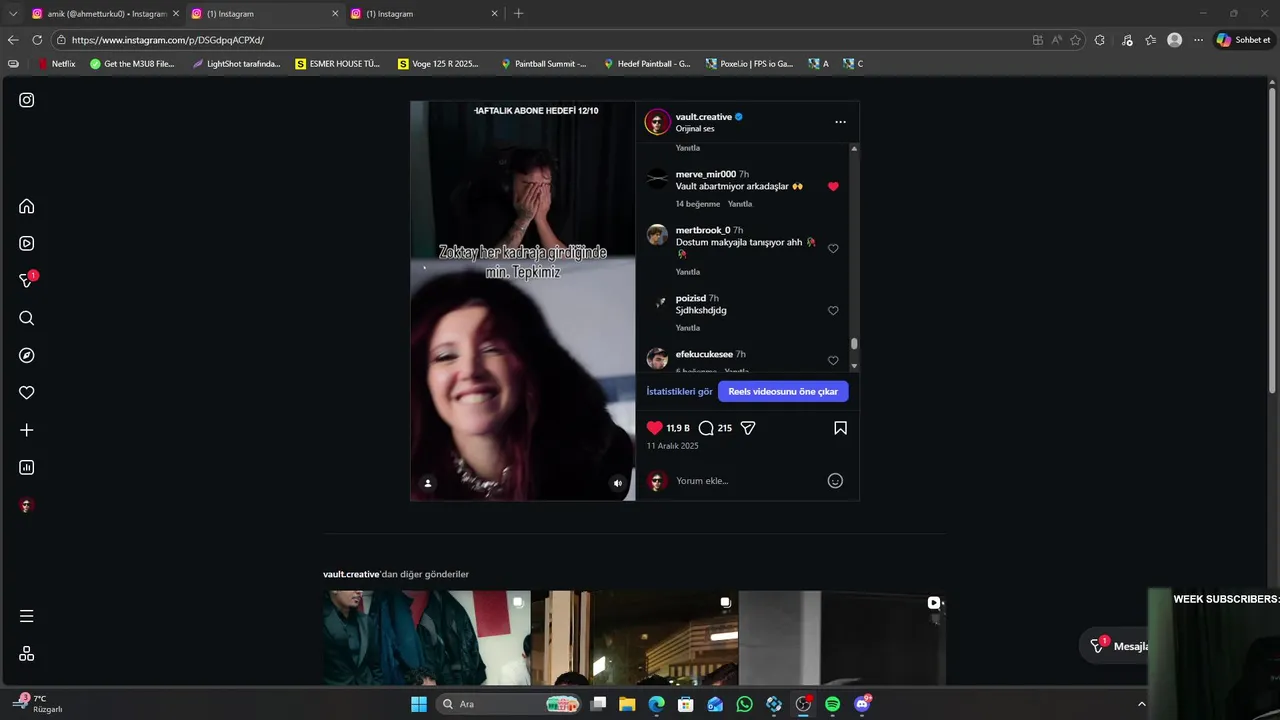
Task: Unlike merve_mir000's comment
Action: (833, 187)
